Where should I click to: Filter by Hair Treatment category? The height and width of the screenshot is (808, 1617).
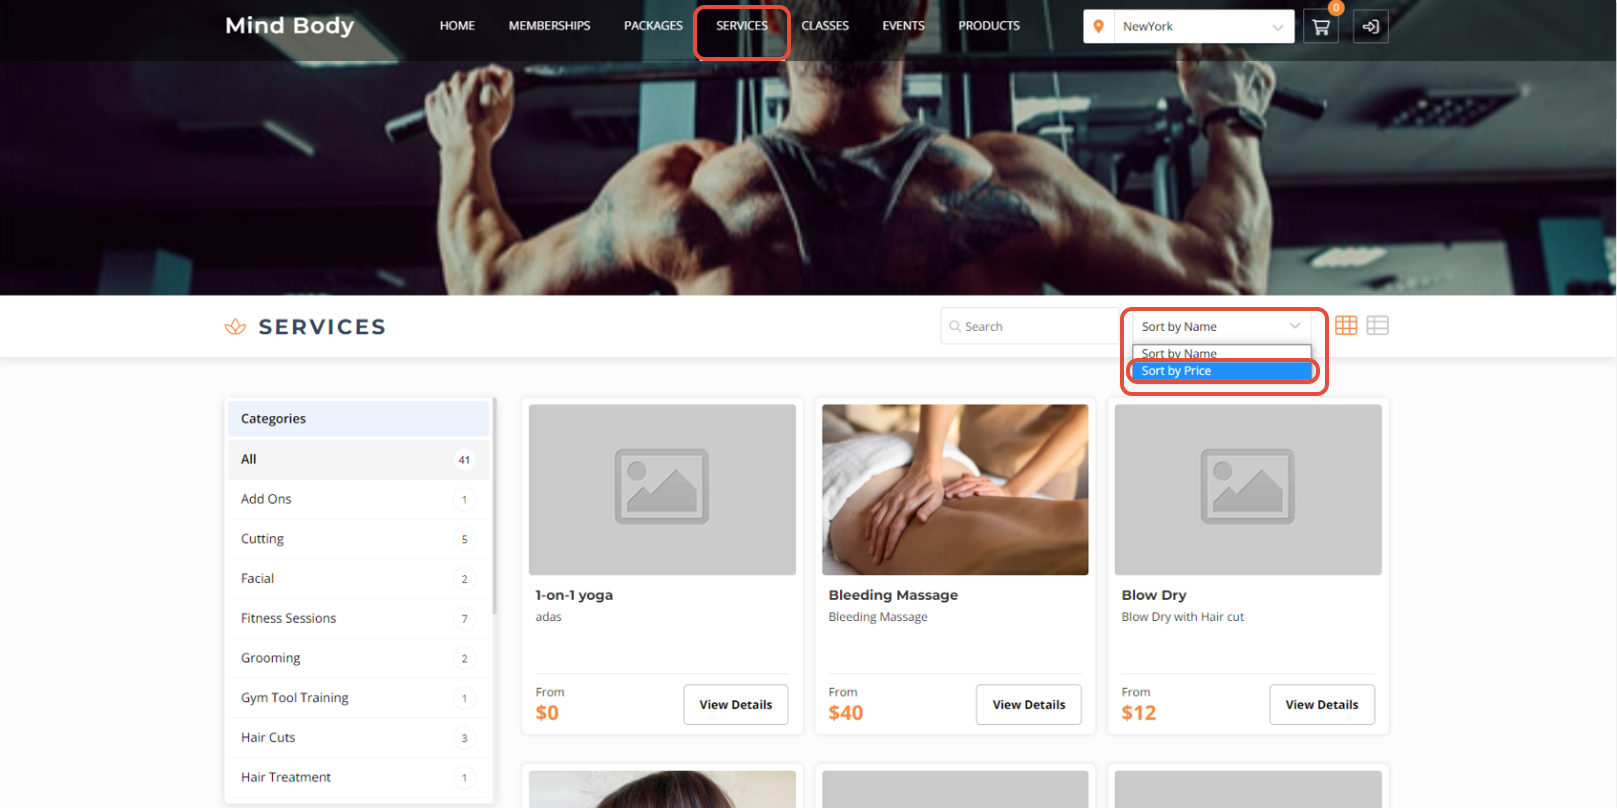tap(358, 778)
